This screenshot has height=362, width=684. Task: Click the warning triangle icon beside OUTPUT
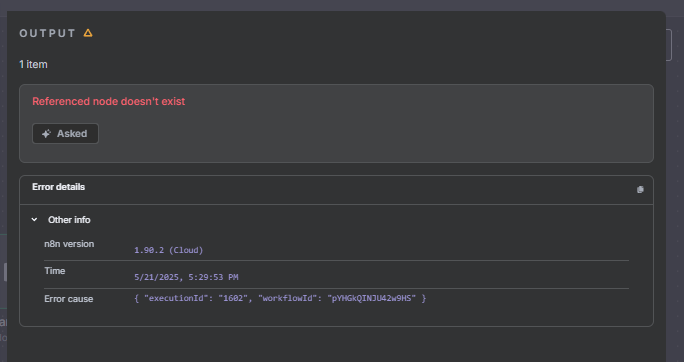88,33
